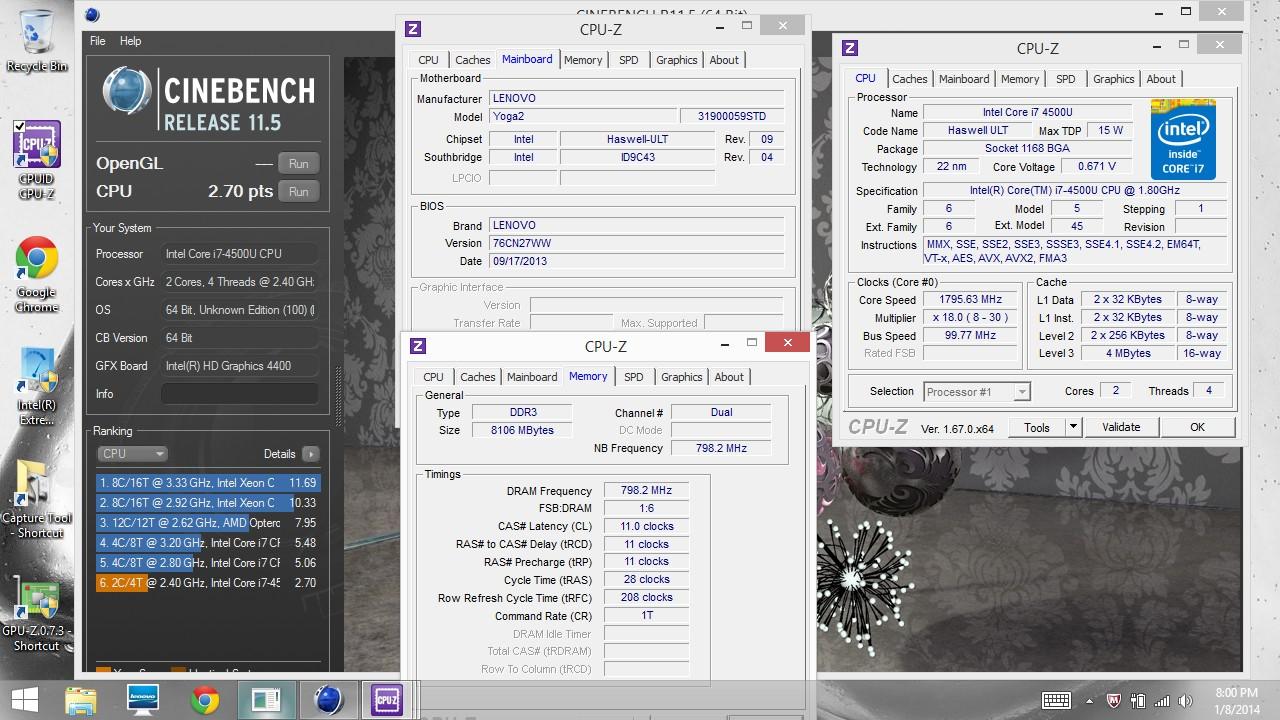Run the CPU benchmark
Viewport: 1280px width, 720px height.
click(x=298, y=192)
